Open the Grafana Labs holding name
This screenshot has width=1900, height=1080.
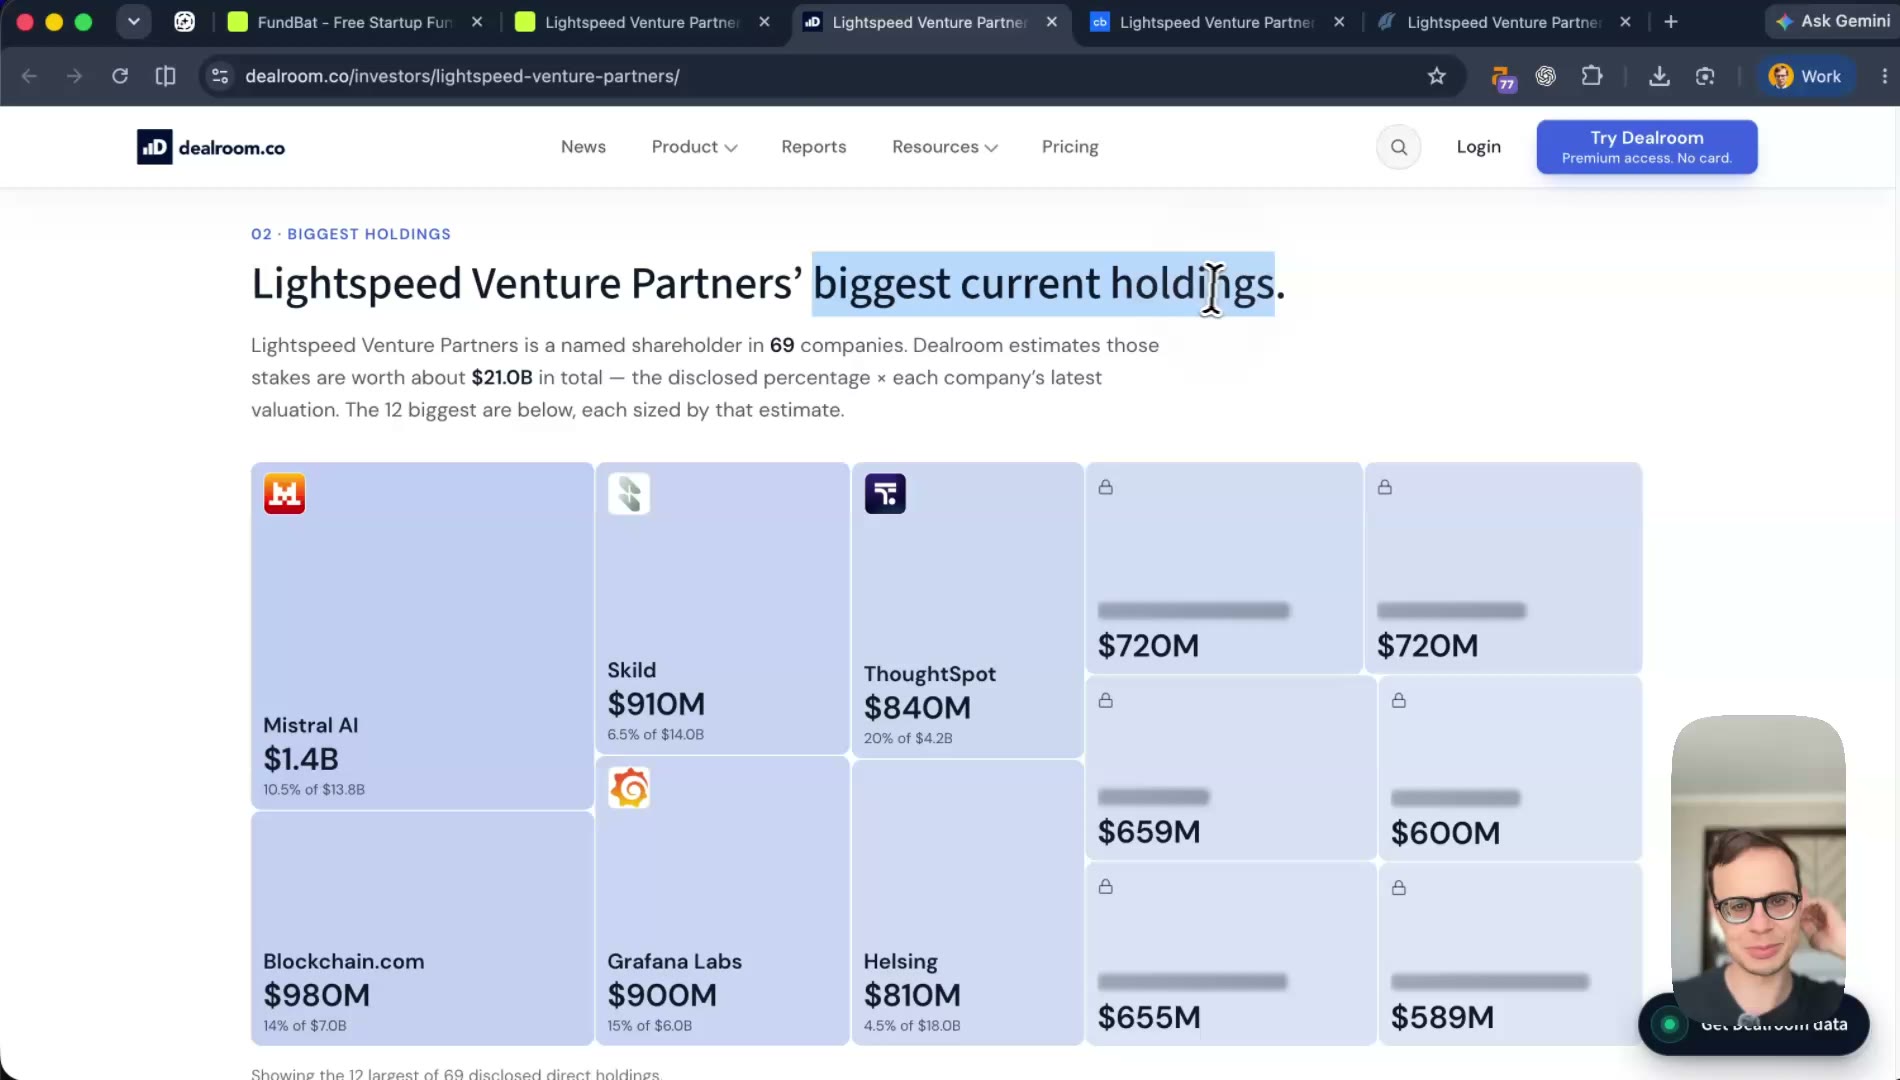[675, 961]
